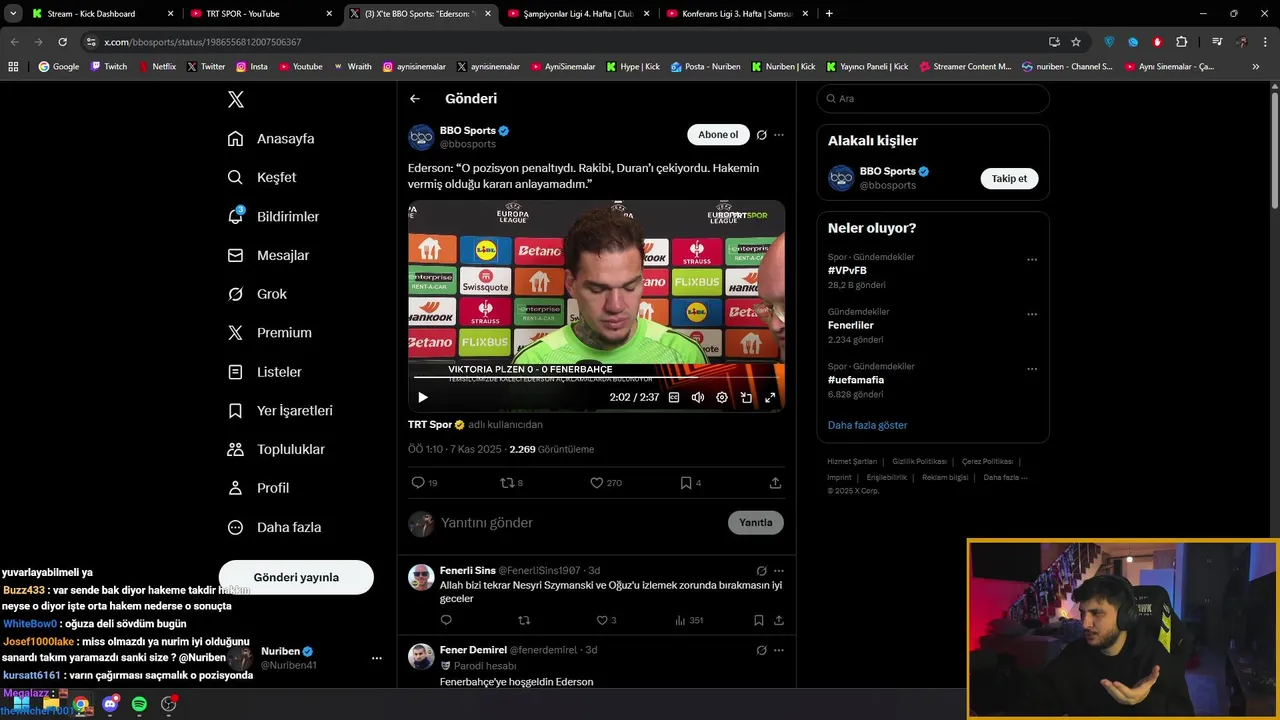Open Profil in the sidebar
This screenshot has width=1280, height=720.
(258, 488)
